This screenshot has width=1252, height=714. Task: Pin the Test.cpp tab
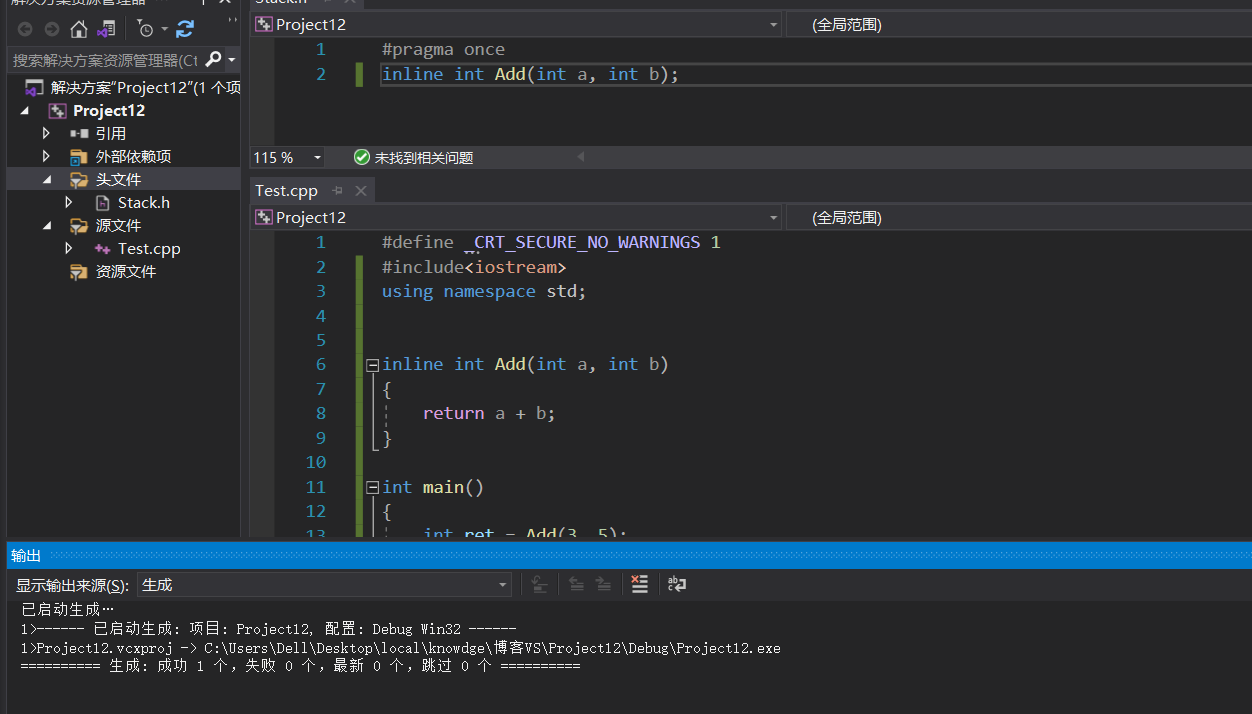pyautogui.click(x=338, y=190)
